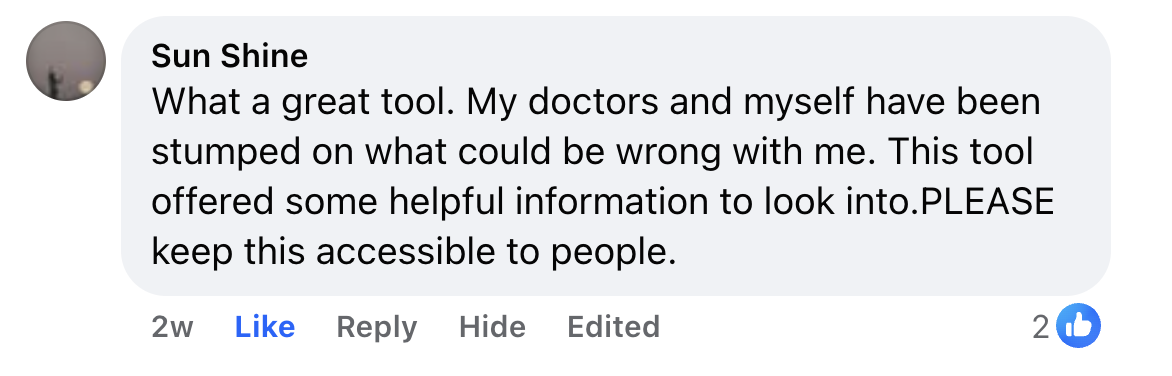Like Sun Shine's comment

(265, 327)
